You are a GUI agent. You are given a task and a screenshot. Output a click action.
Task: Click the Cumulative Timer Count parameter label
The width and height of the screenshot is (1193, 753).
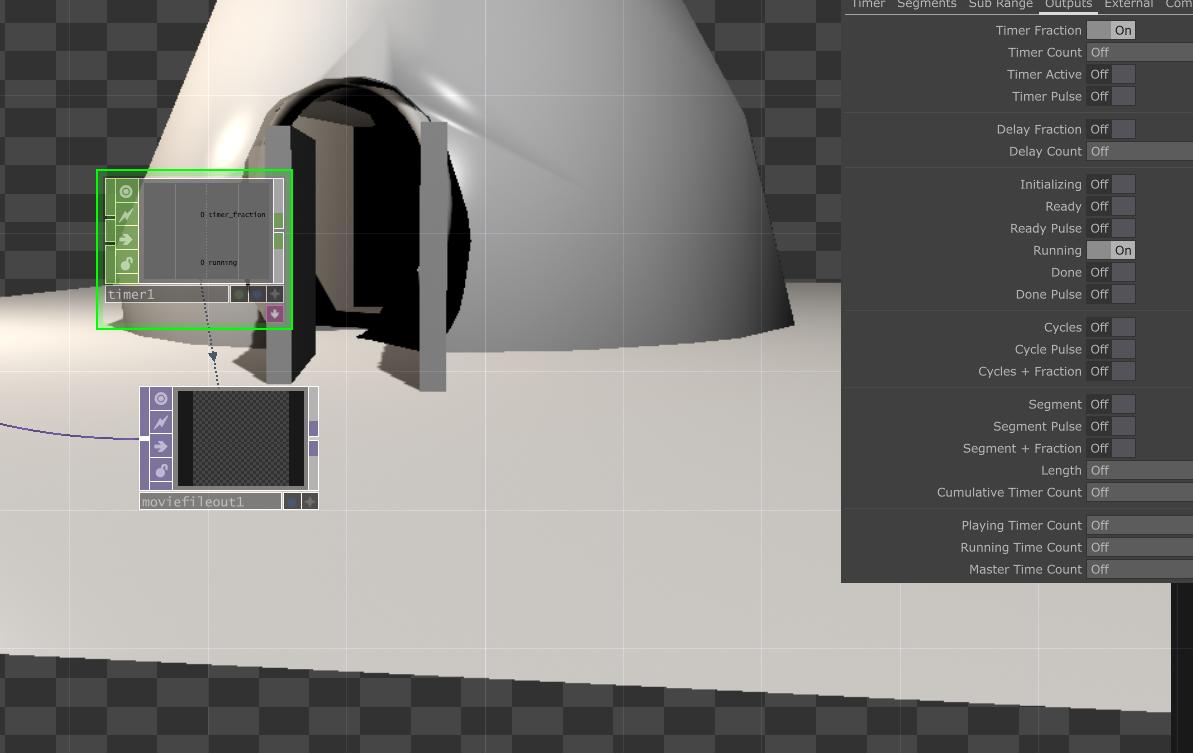pos(1009,492)
